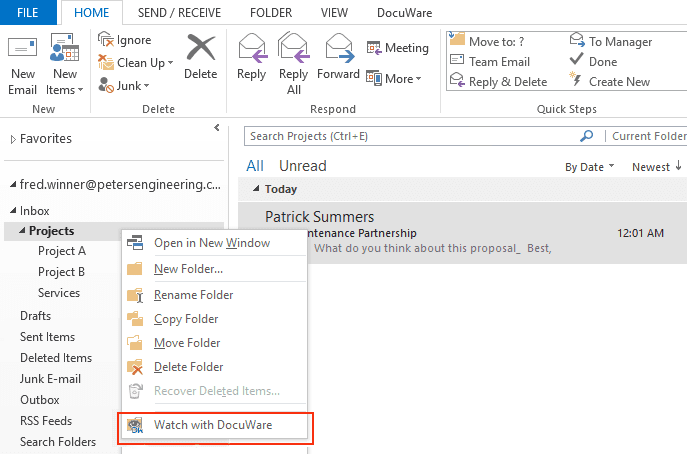Image resolution: width=687 pixels, height=454 pixels.
Task: Select the Move to: ? quick step
Action: tap(487, 41)
